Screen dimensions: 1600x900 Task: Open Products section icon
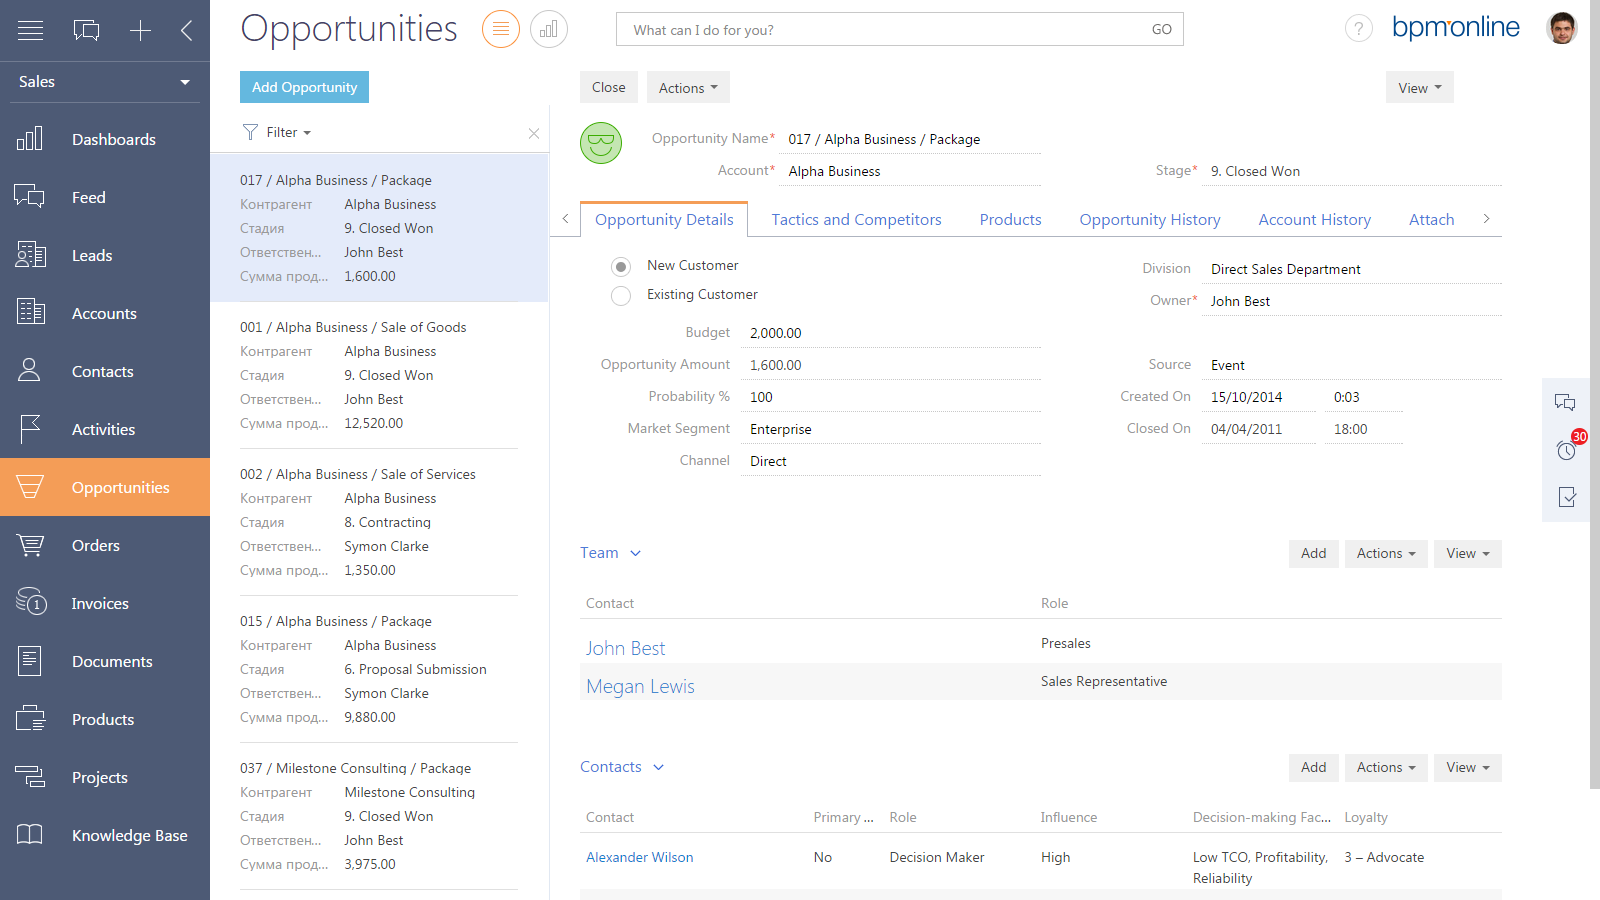30,719
